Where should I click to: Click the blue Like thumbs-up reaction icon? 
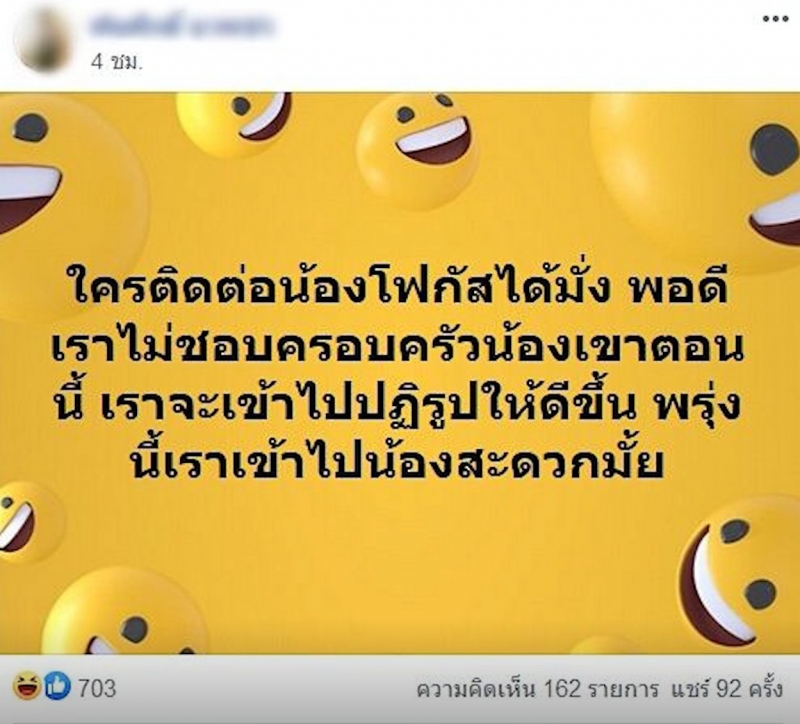click(x=57, y=686)
